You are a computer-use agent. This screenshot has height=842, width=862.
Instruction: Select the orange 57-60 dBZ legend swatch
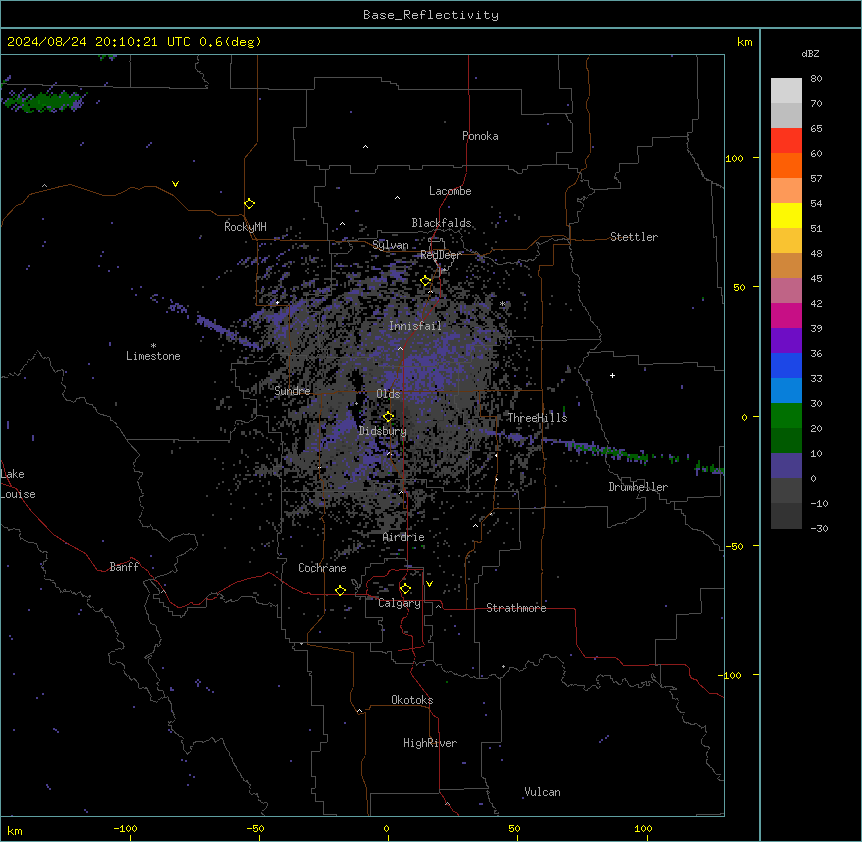(x=786, y=165)
